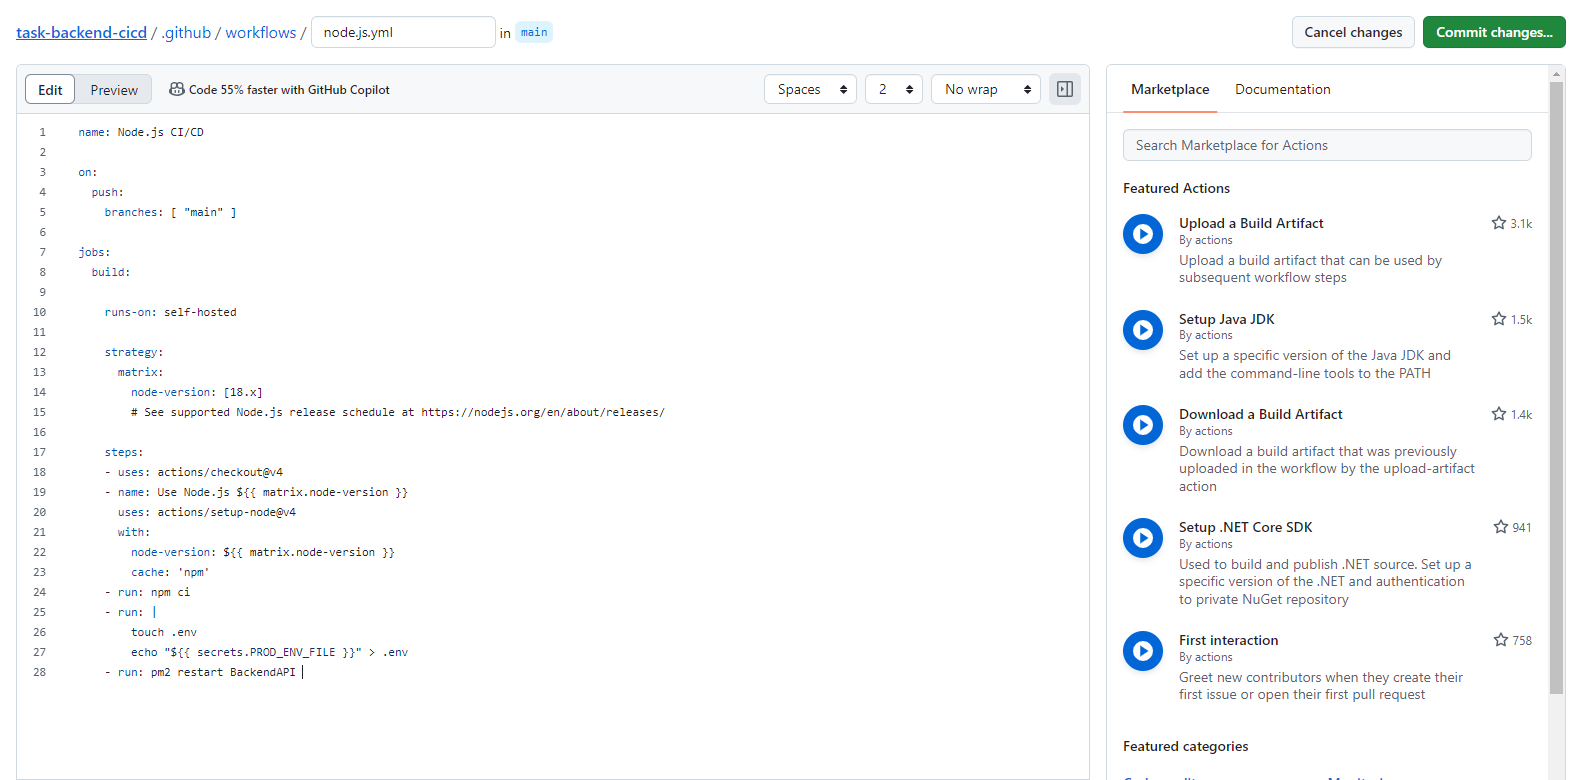This screenshot has width=1575, height=780.
Task: Switch to Edit mode
Action: [x=50, y=89]
